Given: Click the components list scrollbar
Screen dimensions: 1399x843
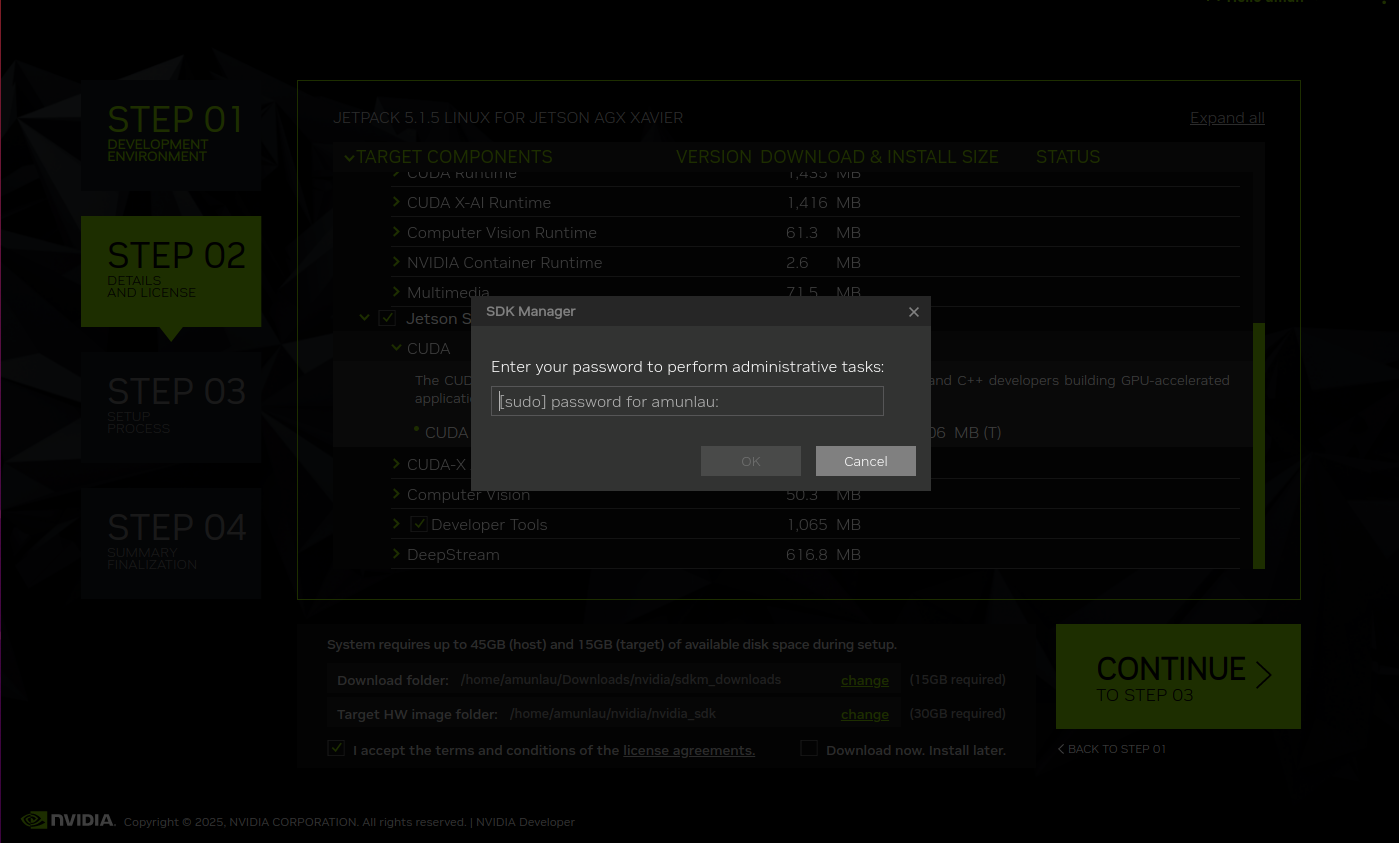Looking at the screenshot, I should coord(1259,446).
